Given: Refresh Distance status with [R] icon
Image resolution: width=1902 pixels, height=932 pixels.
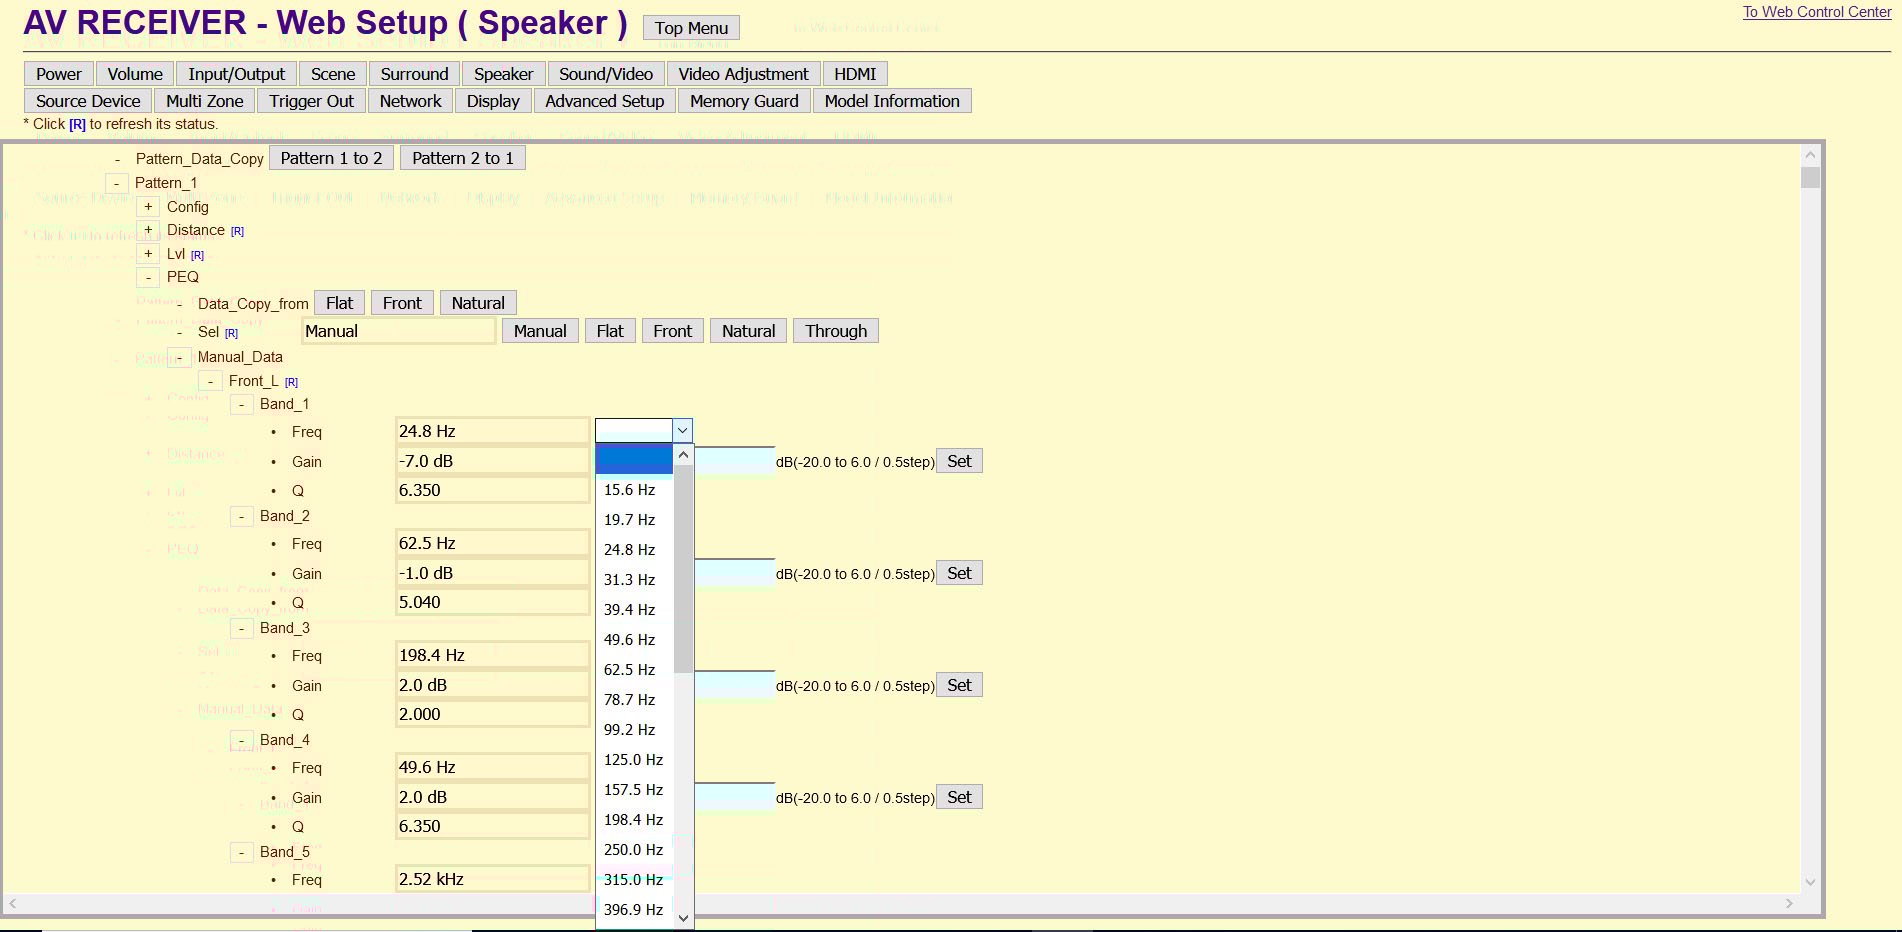Looking at the screenshot, I should tap(237, 231).
